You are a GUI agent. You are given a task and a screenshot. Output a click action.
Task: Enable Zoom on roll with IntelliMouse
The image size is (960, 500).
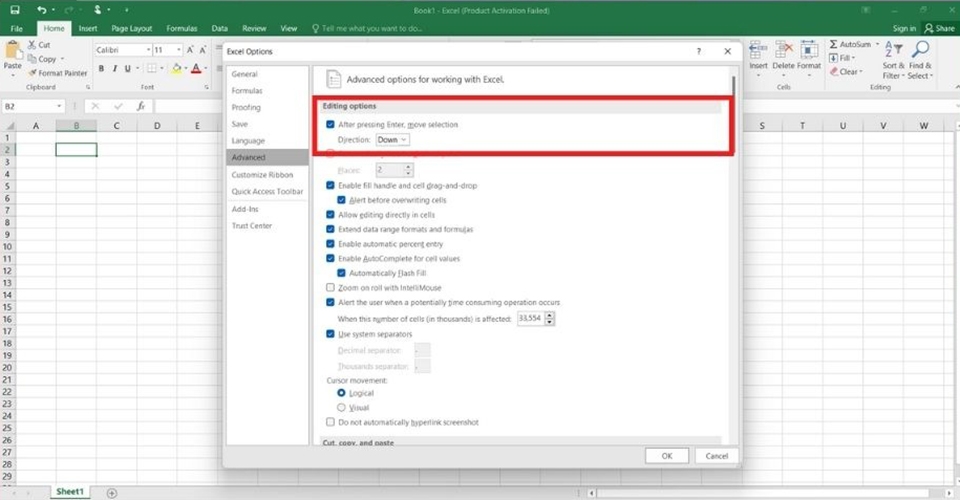pyautogui.click(x=331, y=287)
